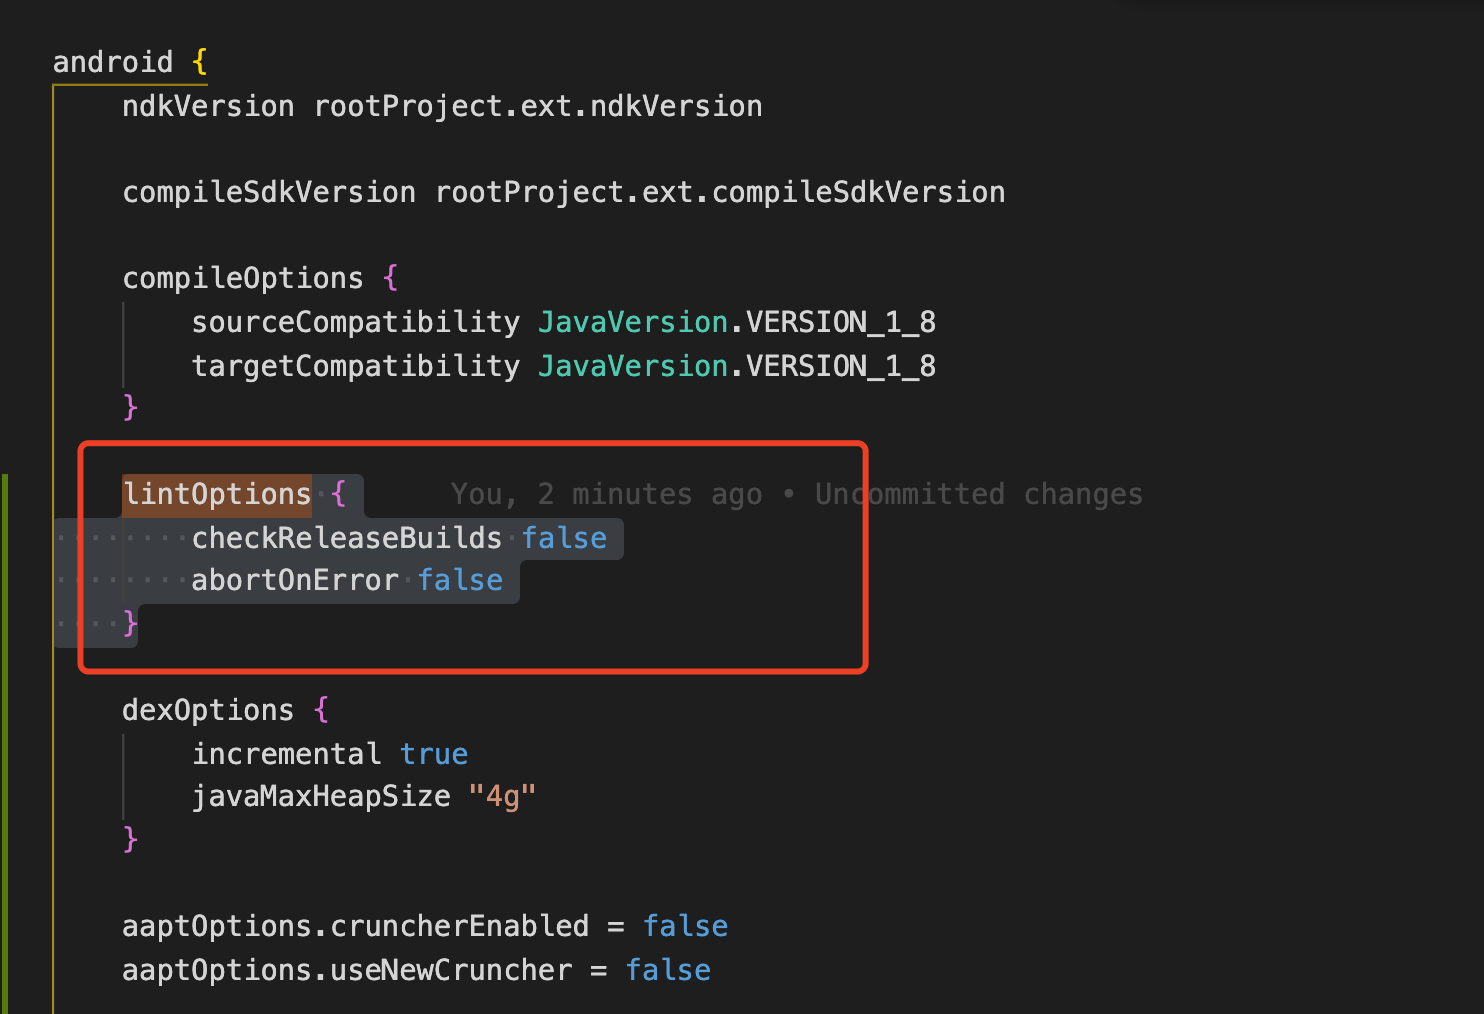This screenshot has width=1484, height=1014.
Task: Click the 'android' block keyword
Action: [x=113, y=62]
